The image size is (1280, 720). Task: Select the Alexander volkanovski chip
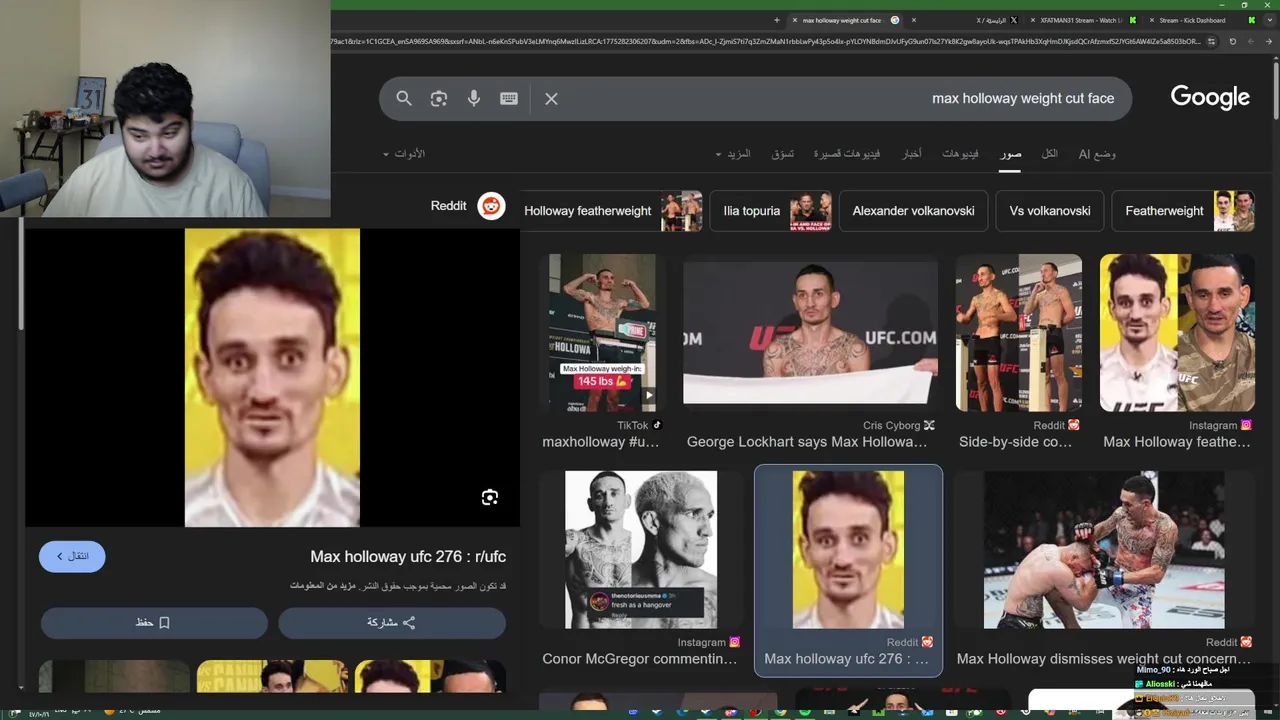point(913,211)
